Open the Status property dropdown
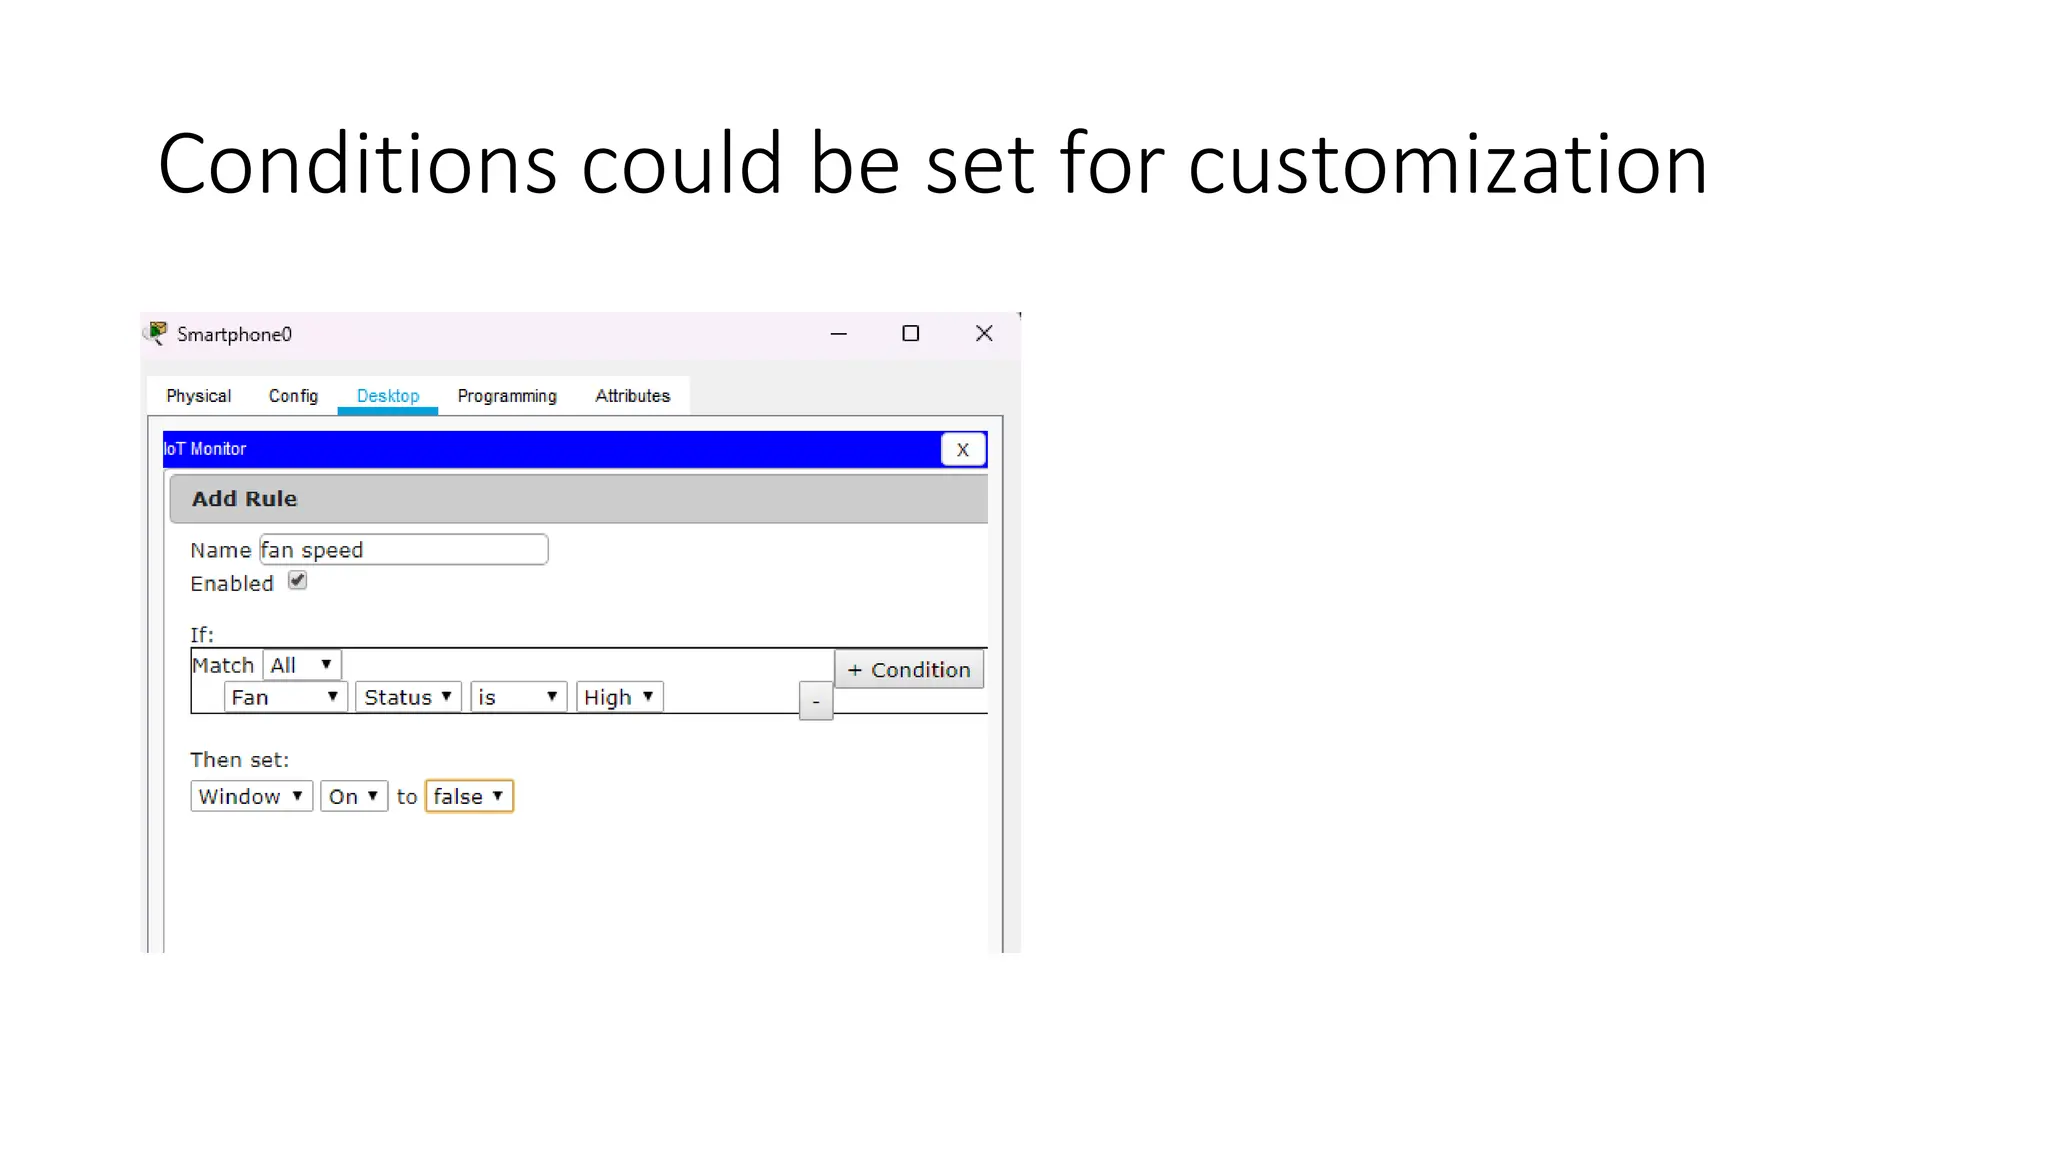Screen dimensions: 2048x1152 408,697
